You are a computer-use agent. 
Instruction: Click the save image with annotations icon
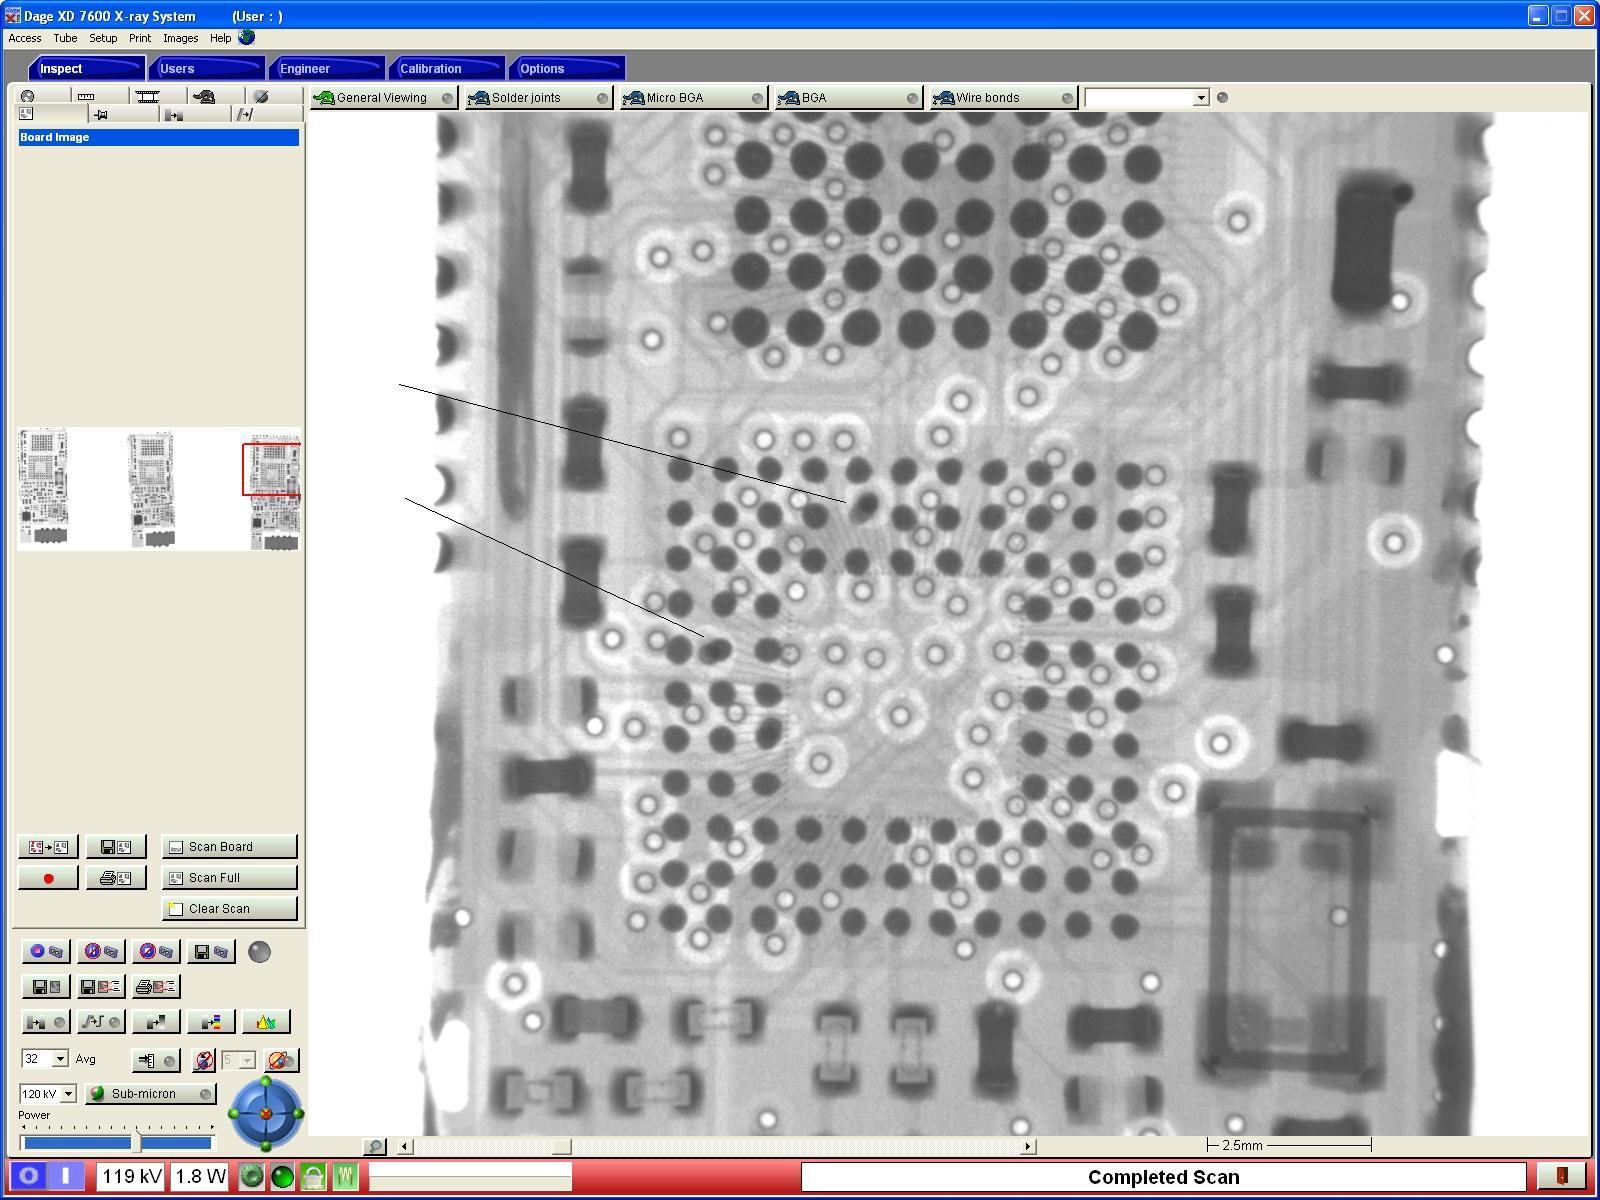[x=100, y=987]
